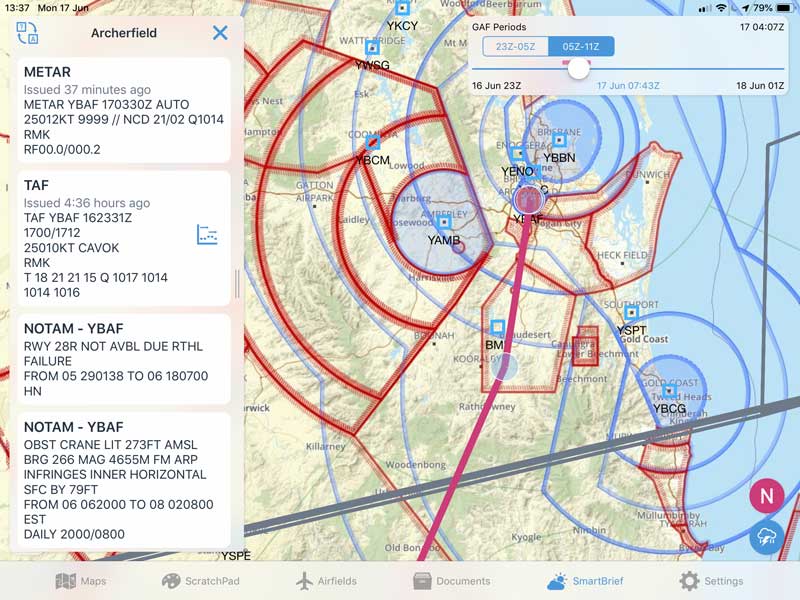Select the SmartBrief tab
Screen dimensions: 800x600
click(x=585, y=581)
